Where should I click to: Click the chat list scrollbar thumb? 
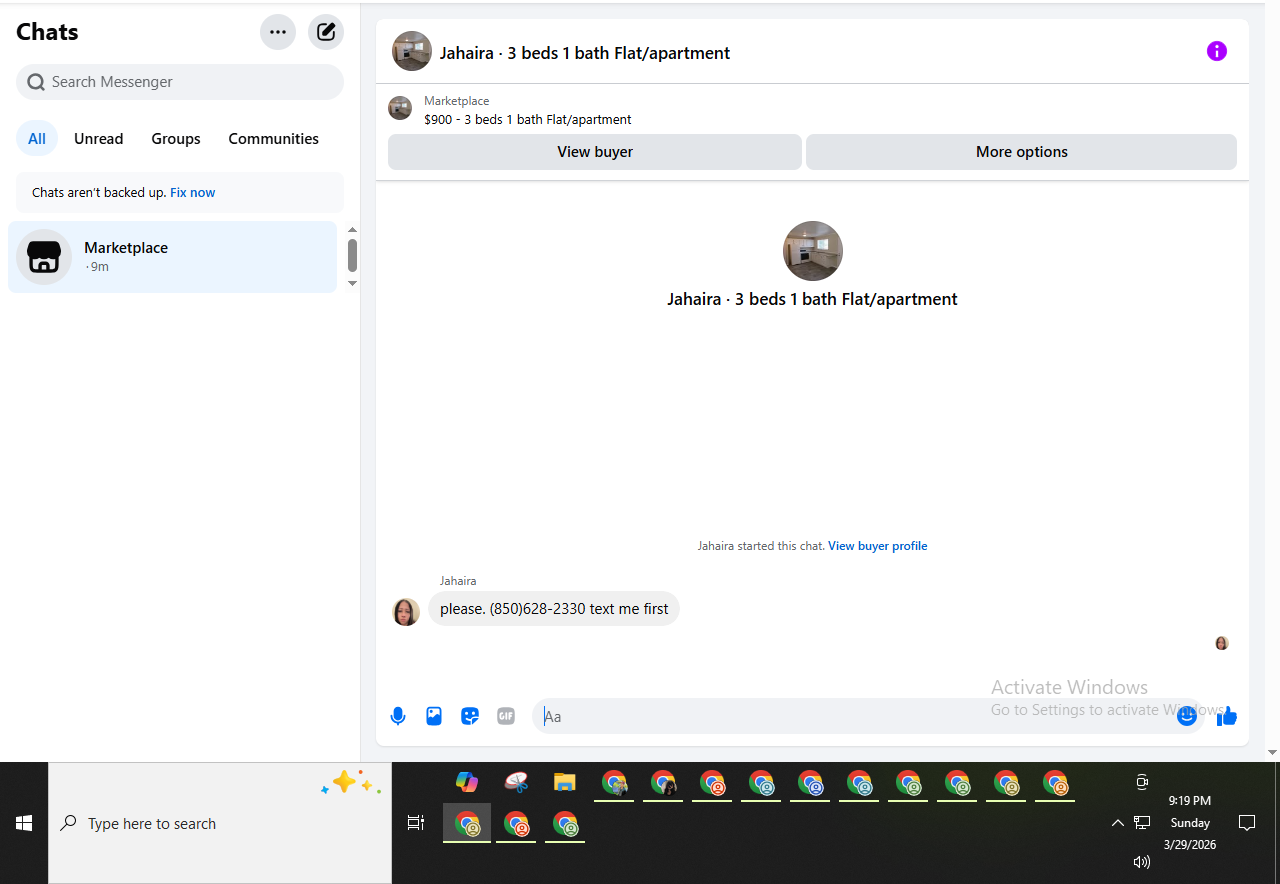352,255
